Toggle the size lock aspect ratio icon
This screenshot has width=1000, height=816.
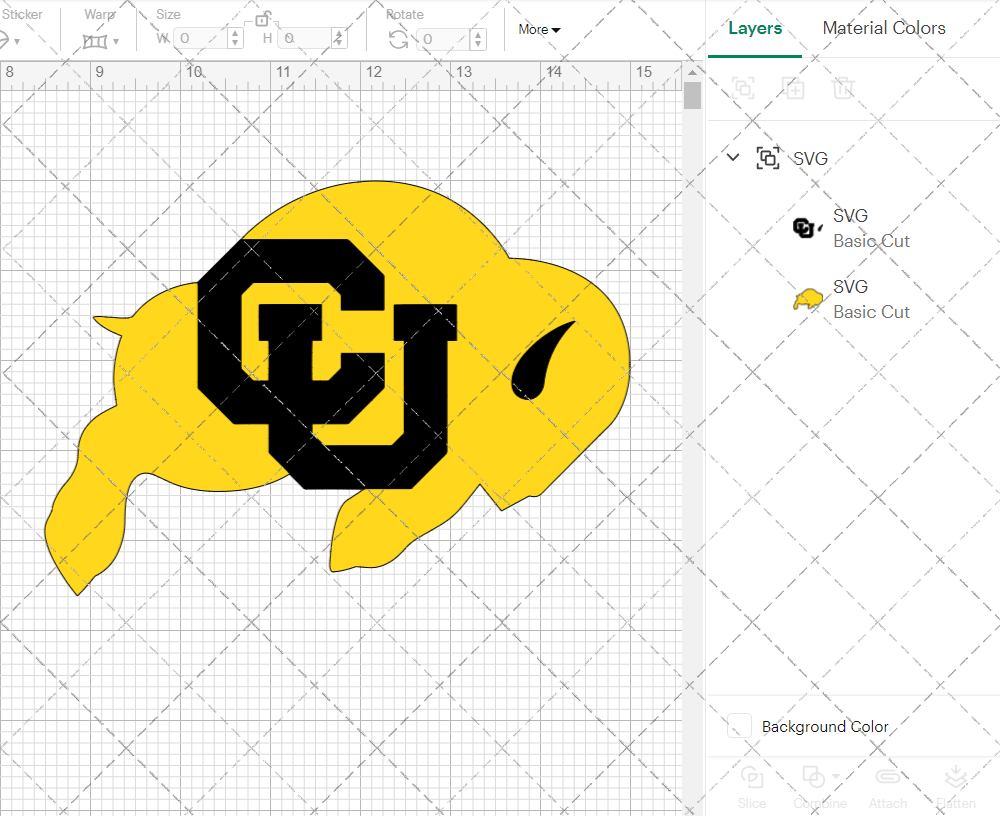262,19
